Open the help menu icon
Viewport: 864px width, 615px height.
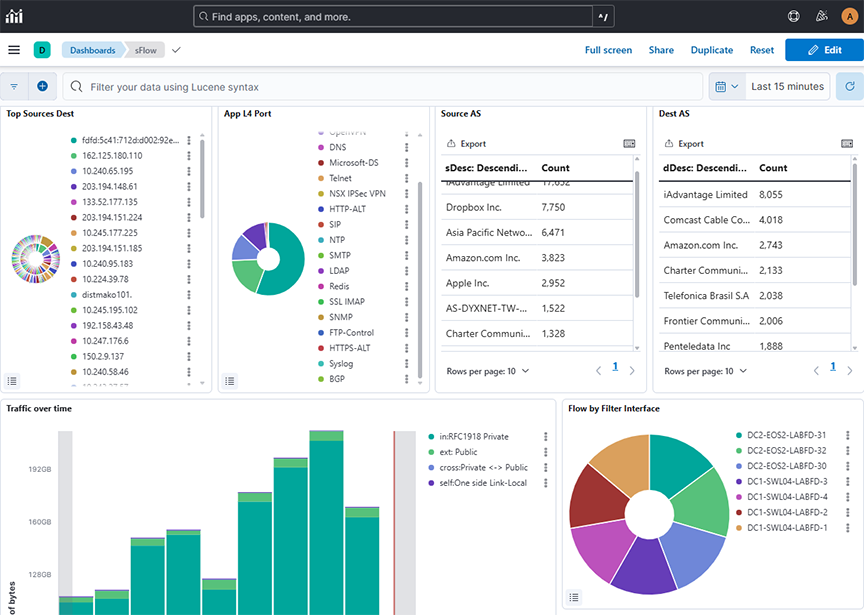(794, 16)
